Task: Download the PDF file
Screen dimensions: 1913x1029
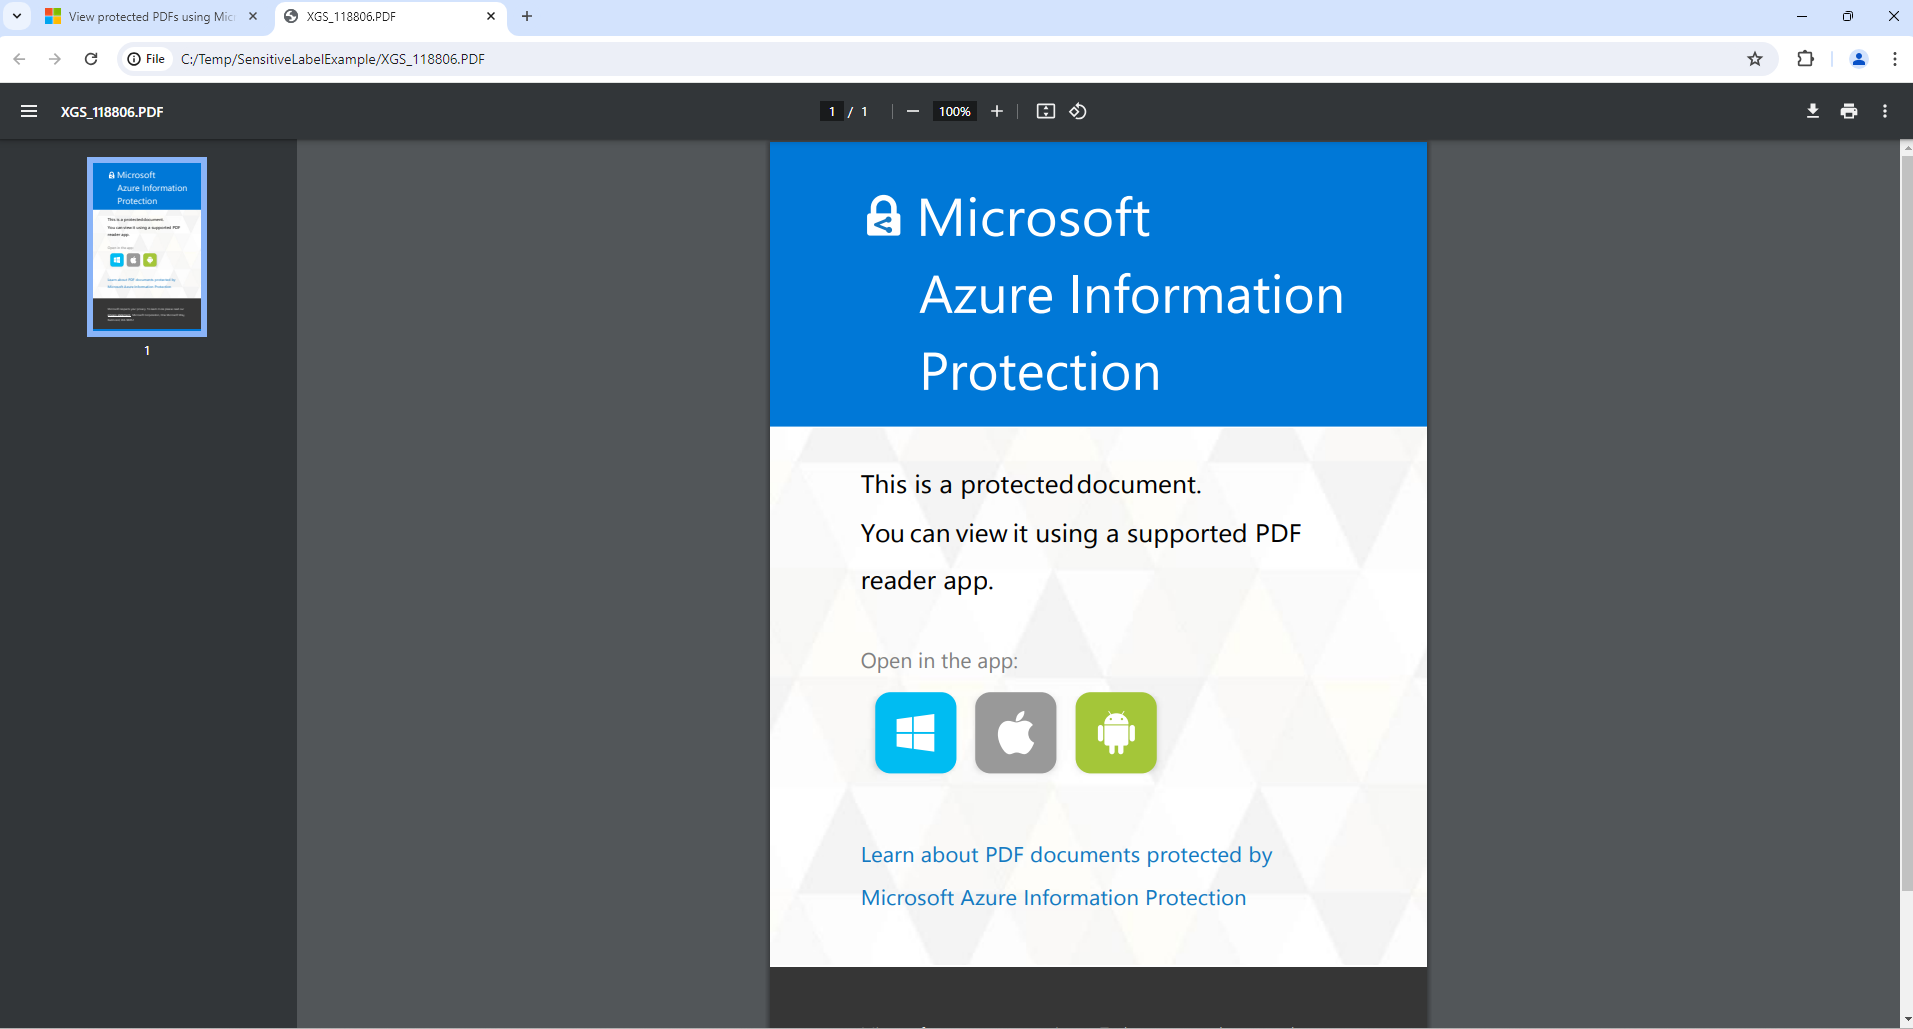Action: point(1812,111)
